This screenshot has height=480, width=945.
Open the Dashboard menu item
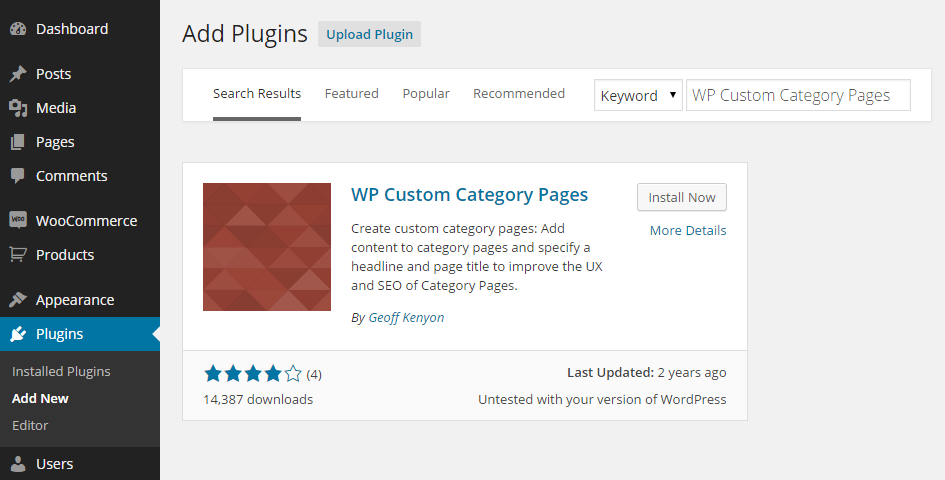72,29
